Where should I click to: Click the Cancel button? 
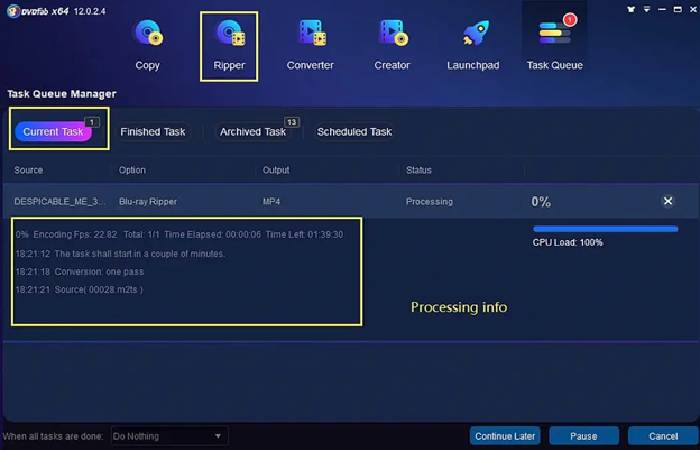(x=663, y=436)
